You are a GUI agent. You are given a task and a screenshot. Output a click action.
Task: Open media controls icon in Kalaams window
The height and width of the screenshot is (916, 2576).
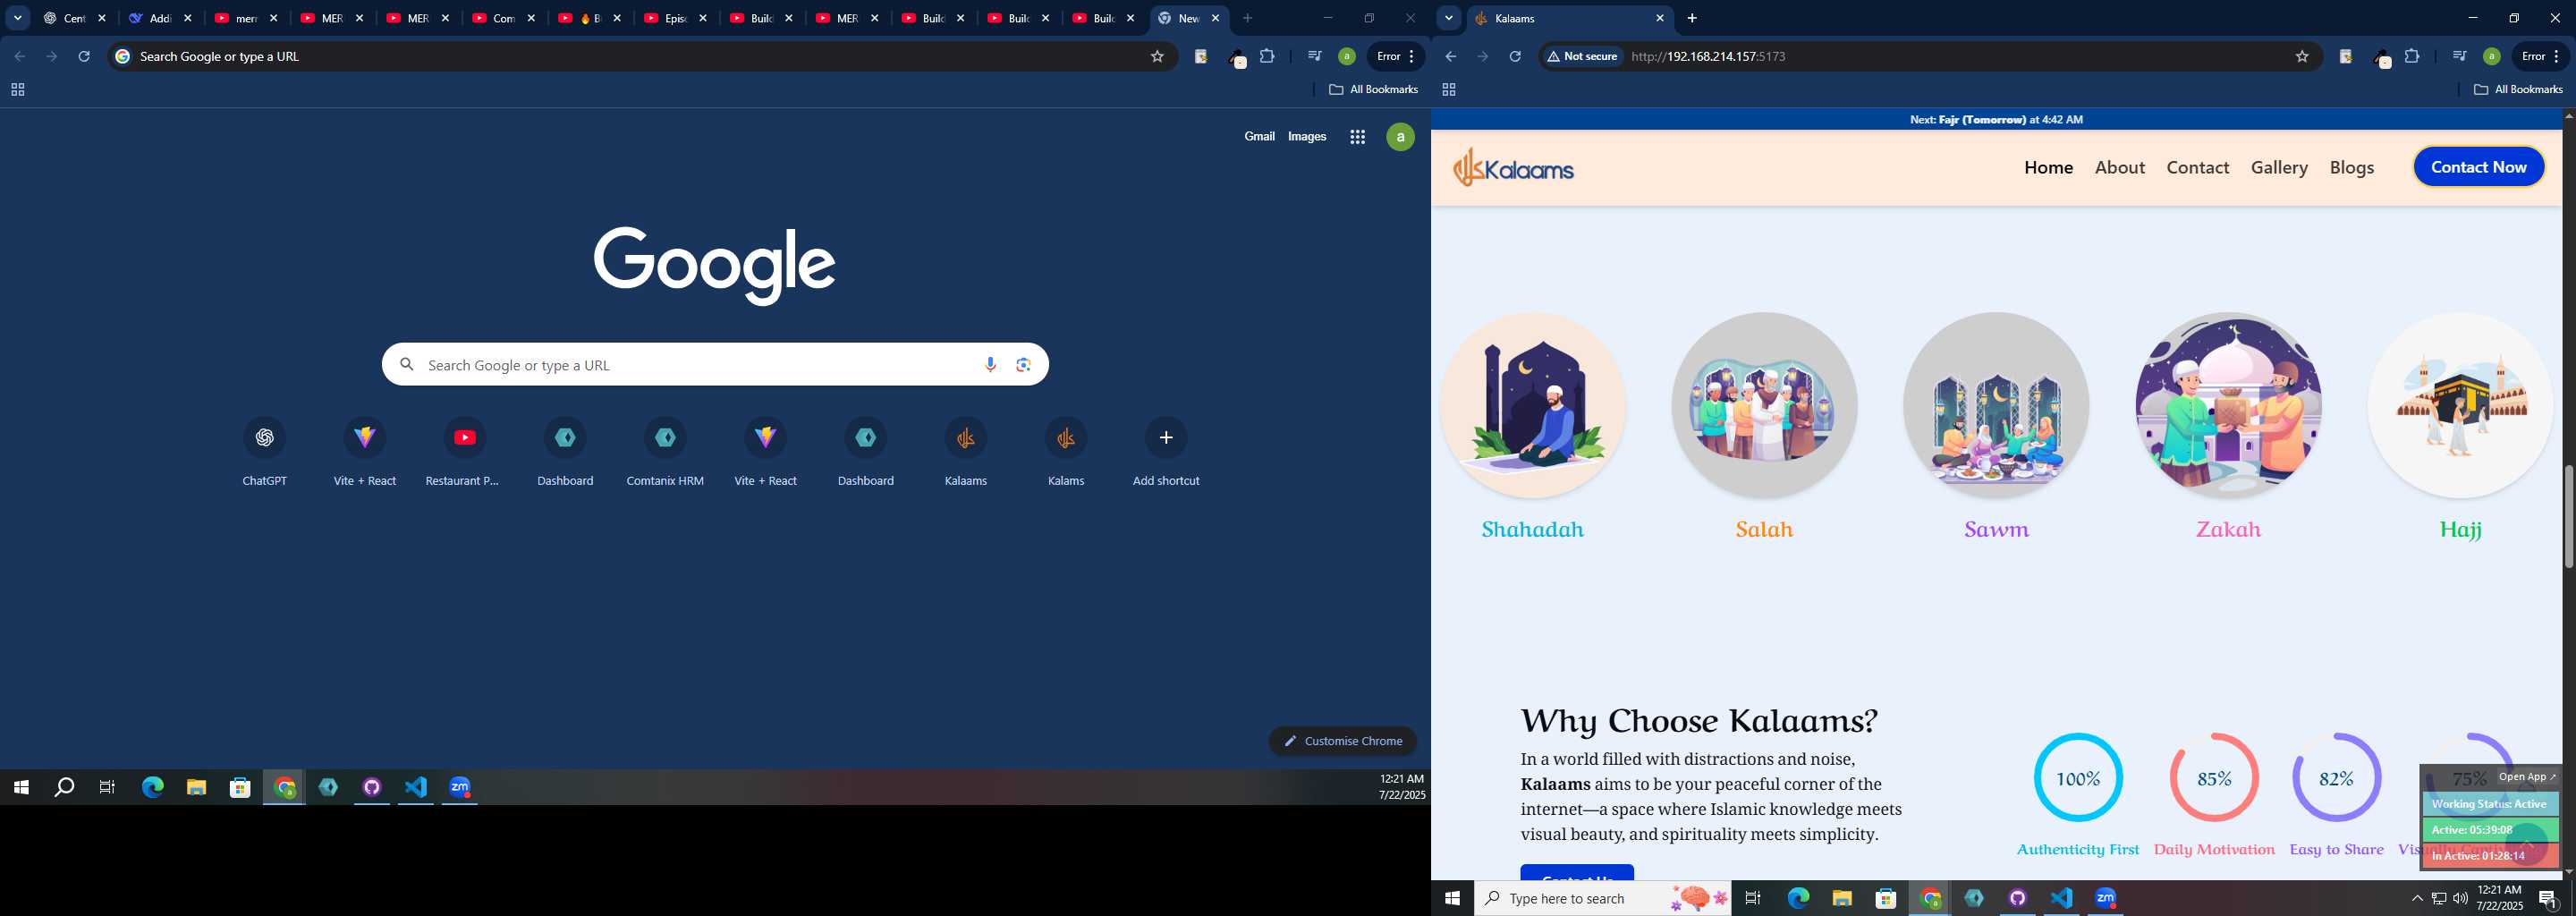coord(2459,56)
